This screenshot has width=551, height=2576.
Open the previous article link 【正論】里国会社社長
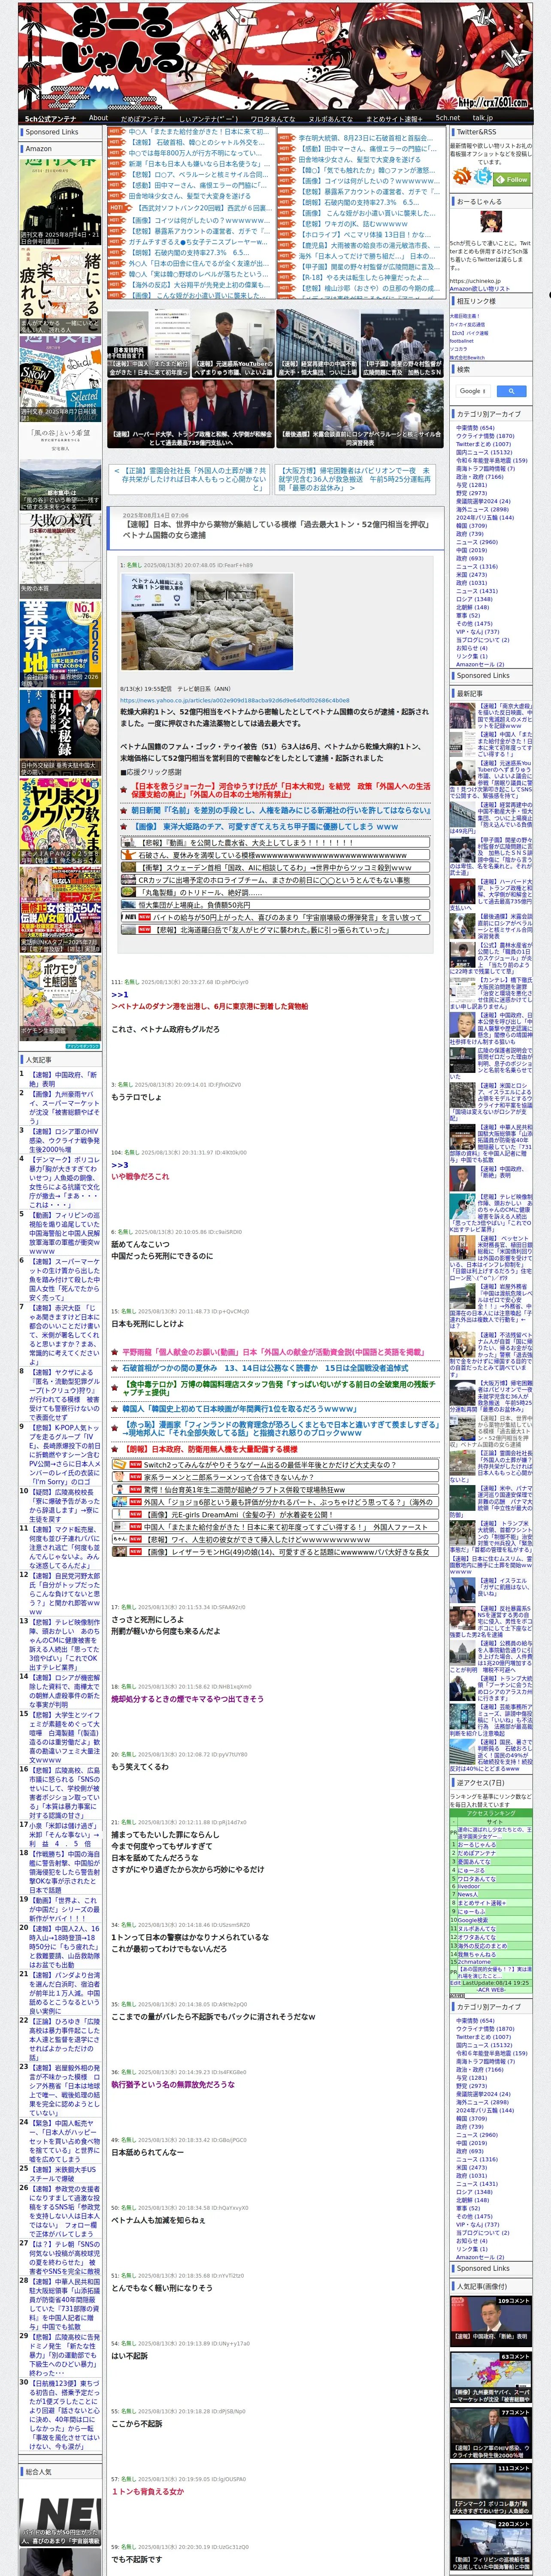tap(189, 479)
